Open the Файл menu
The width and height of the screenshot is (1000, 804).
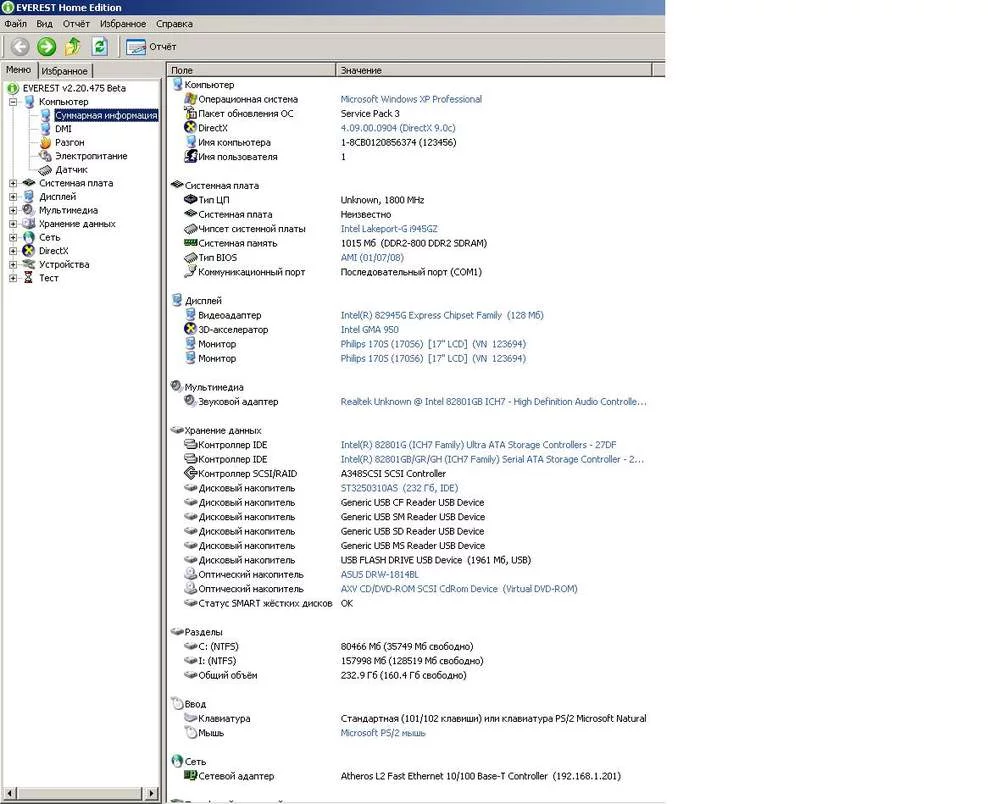point(16,24)
